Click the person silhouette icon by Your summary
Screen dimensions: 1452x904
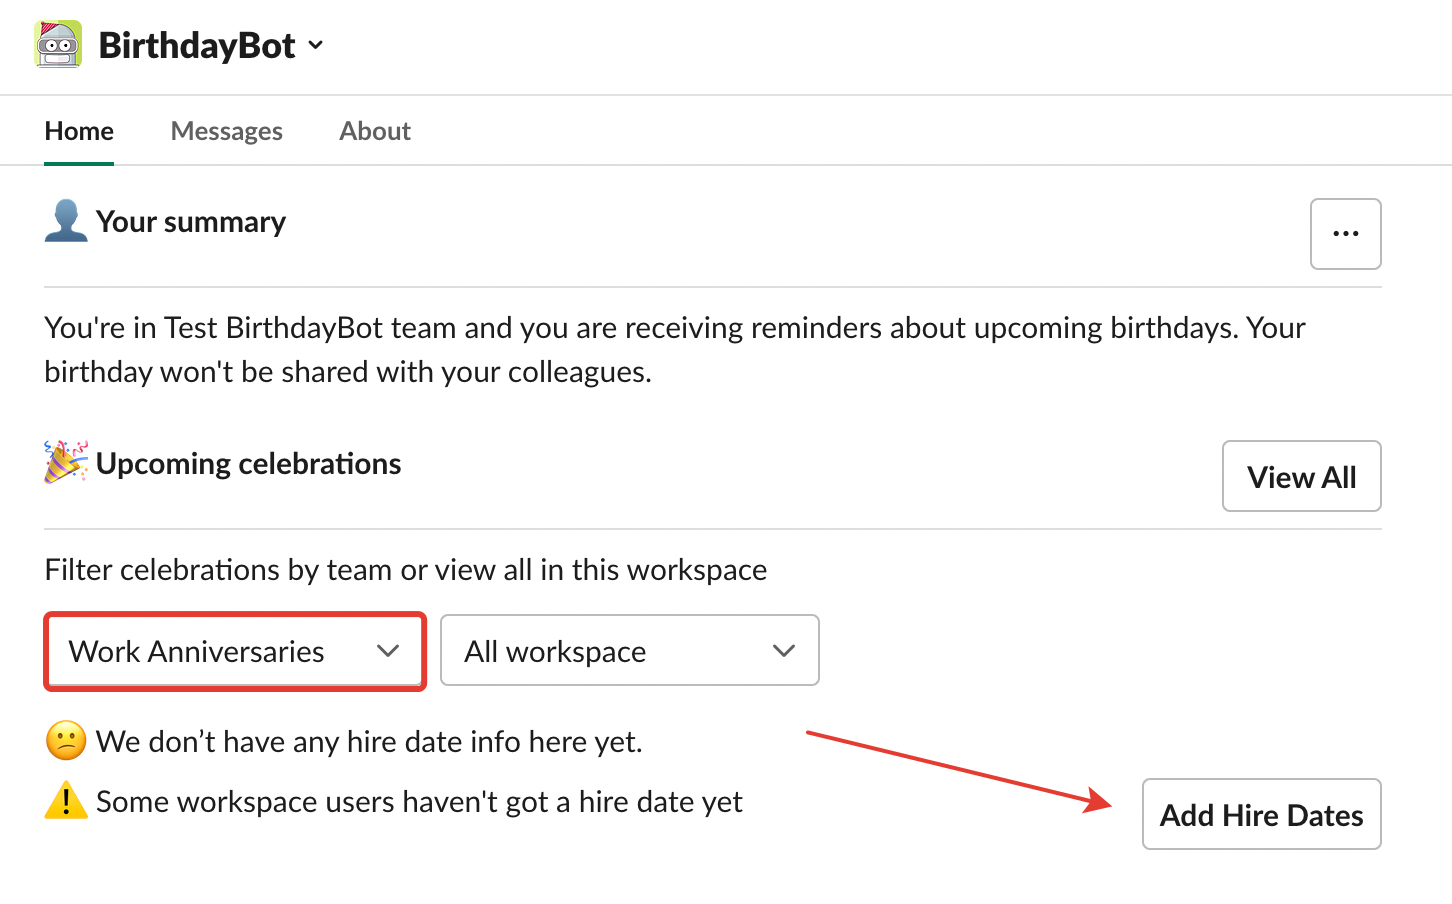tap(66, 221)
